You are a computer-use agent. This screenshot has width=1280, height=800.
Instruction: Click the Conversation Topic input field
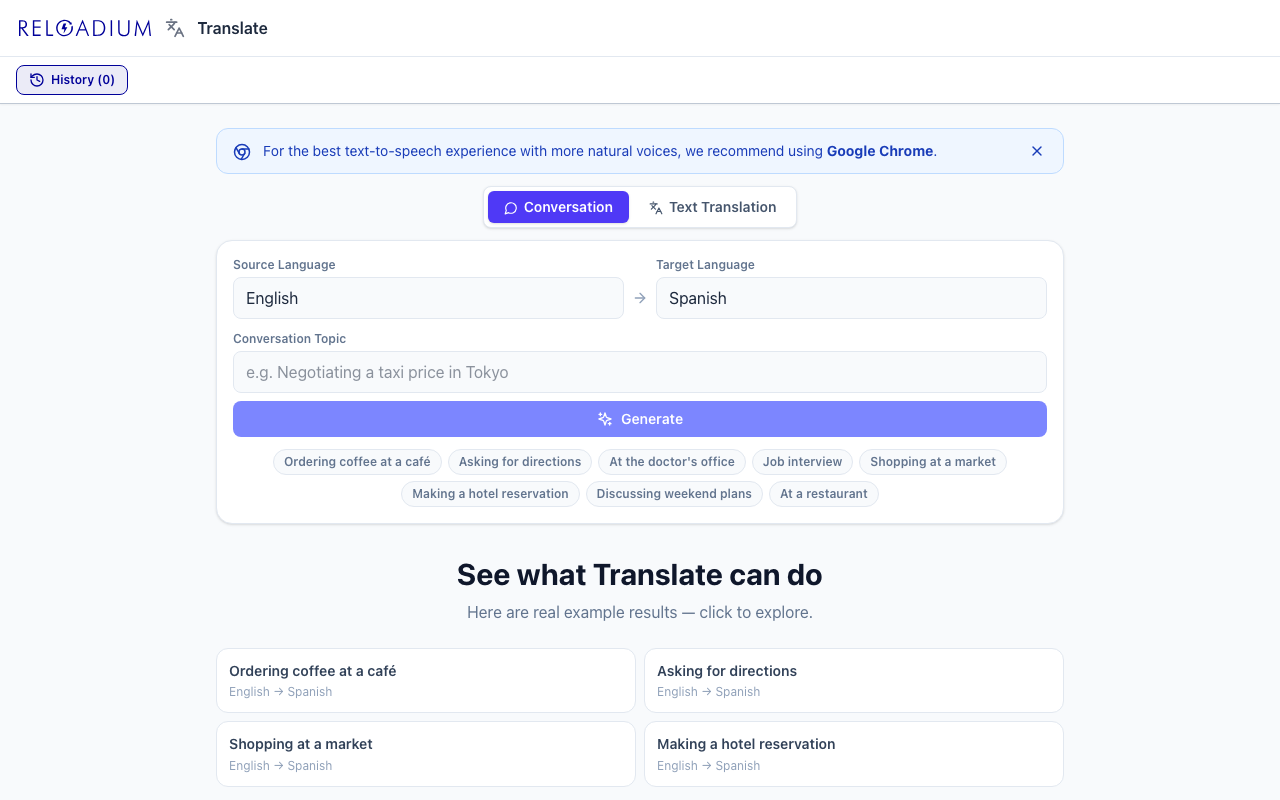coord(640,372)
